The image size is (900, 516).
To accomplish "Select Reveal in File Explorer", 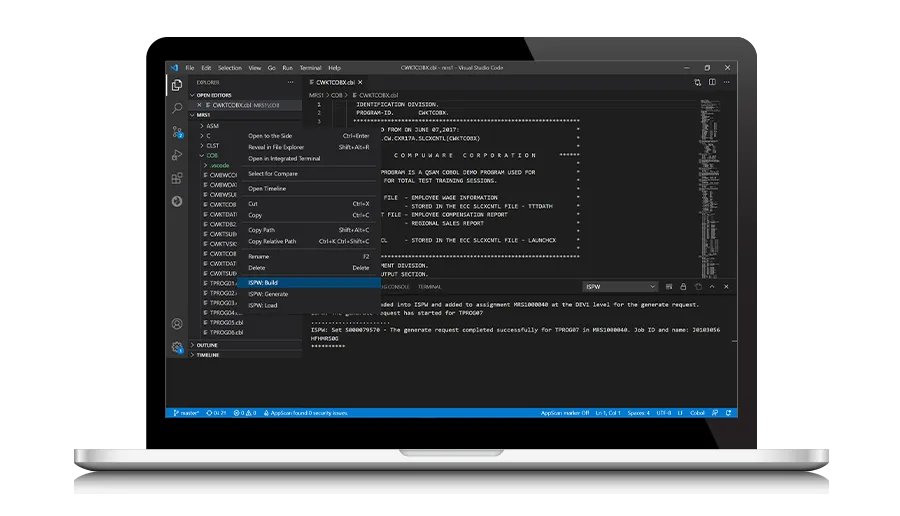I will [x=309, y=147].
